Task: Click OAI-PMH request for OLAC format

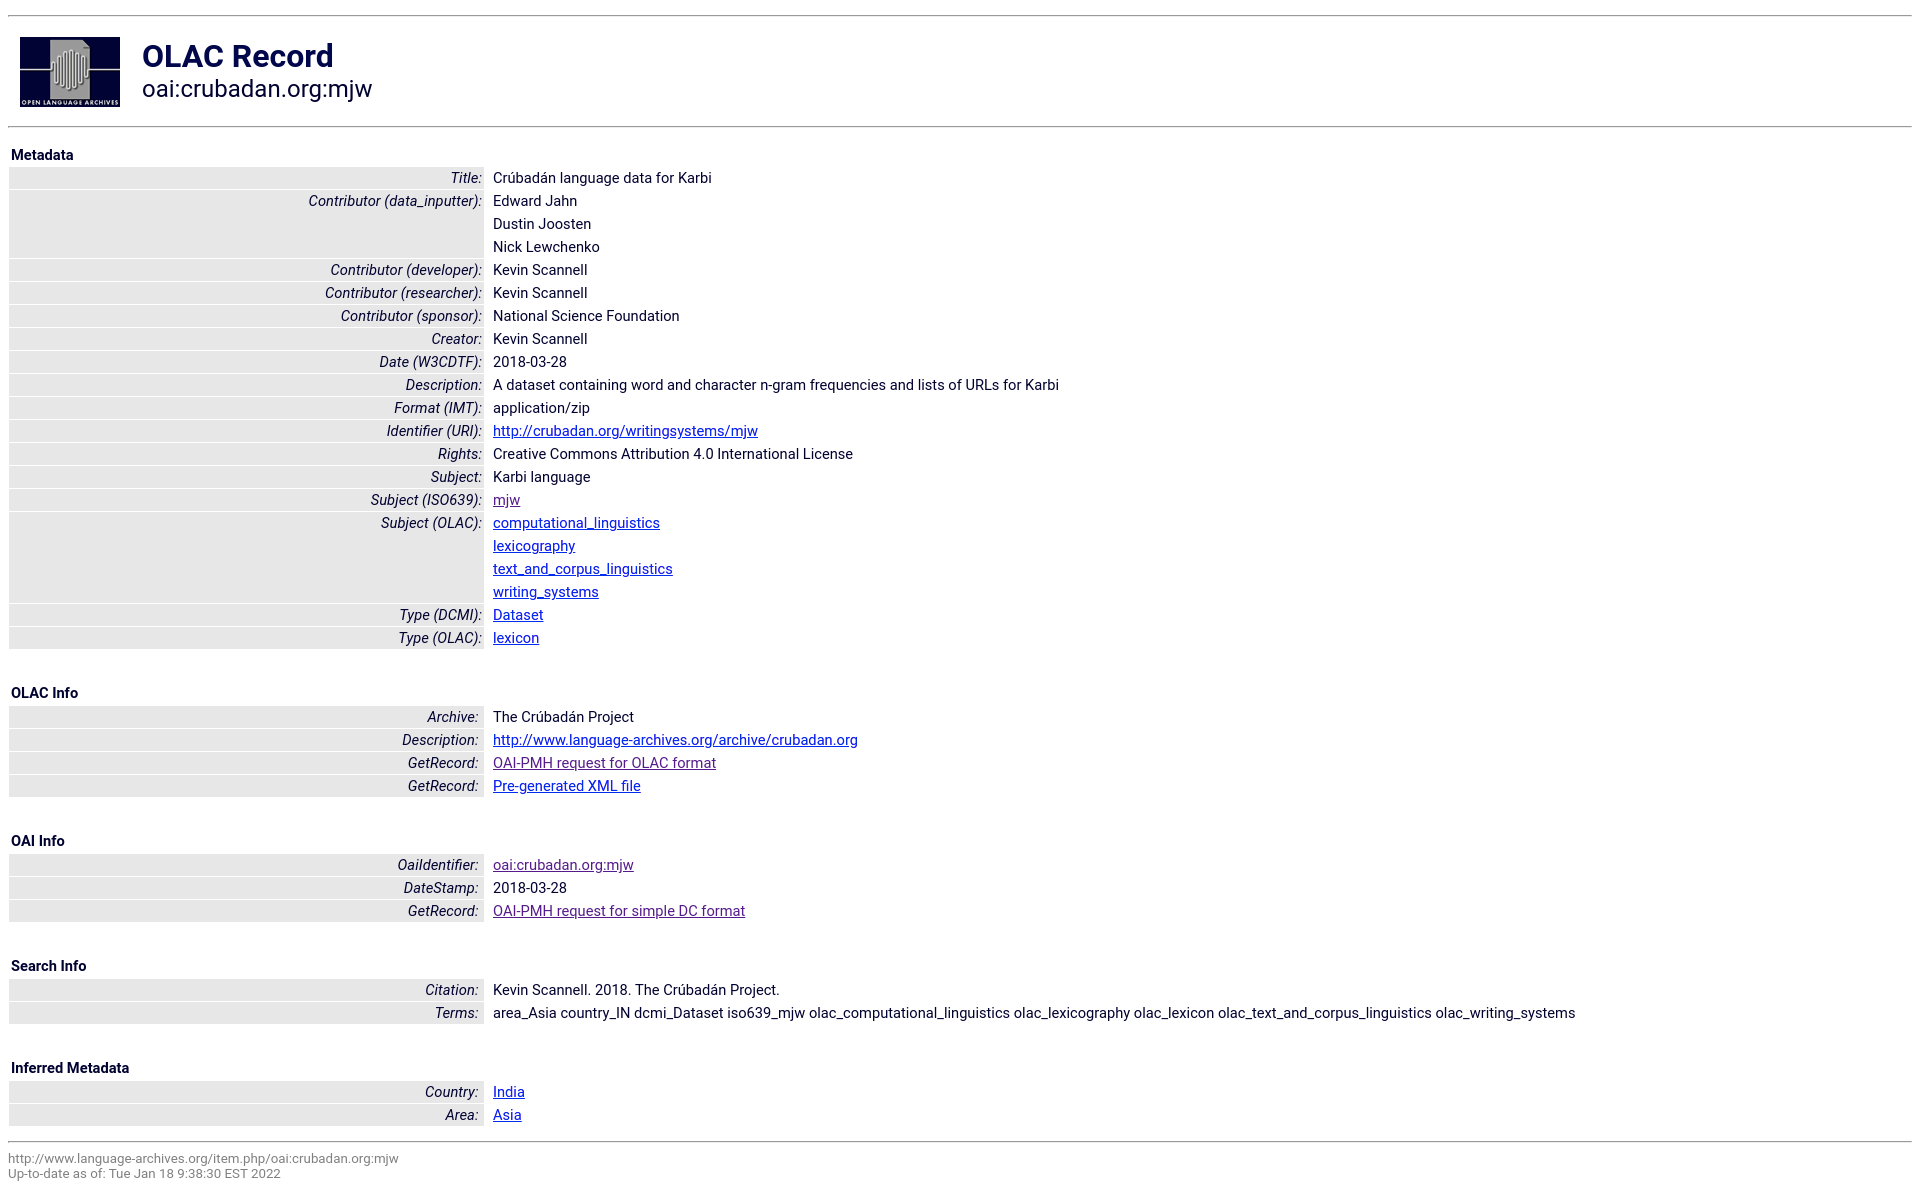Action: [x=604, y=763]
